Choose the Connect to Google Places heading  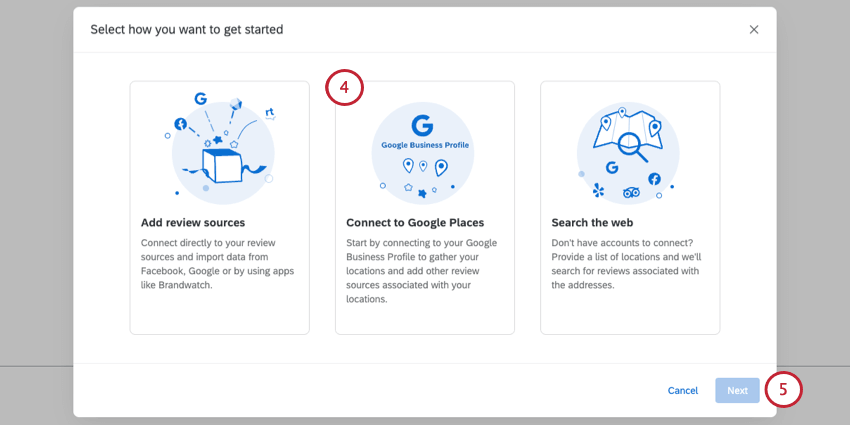(415, 222)
